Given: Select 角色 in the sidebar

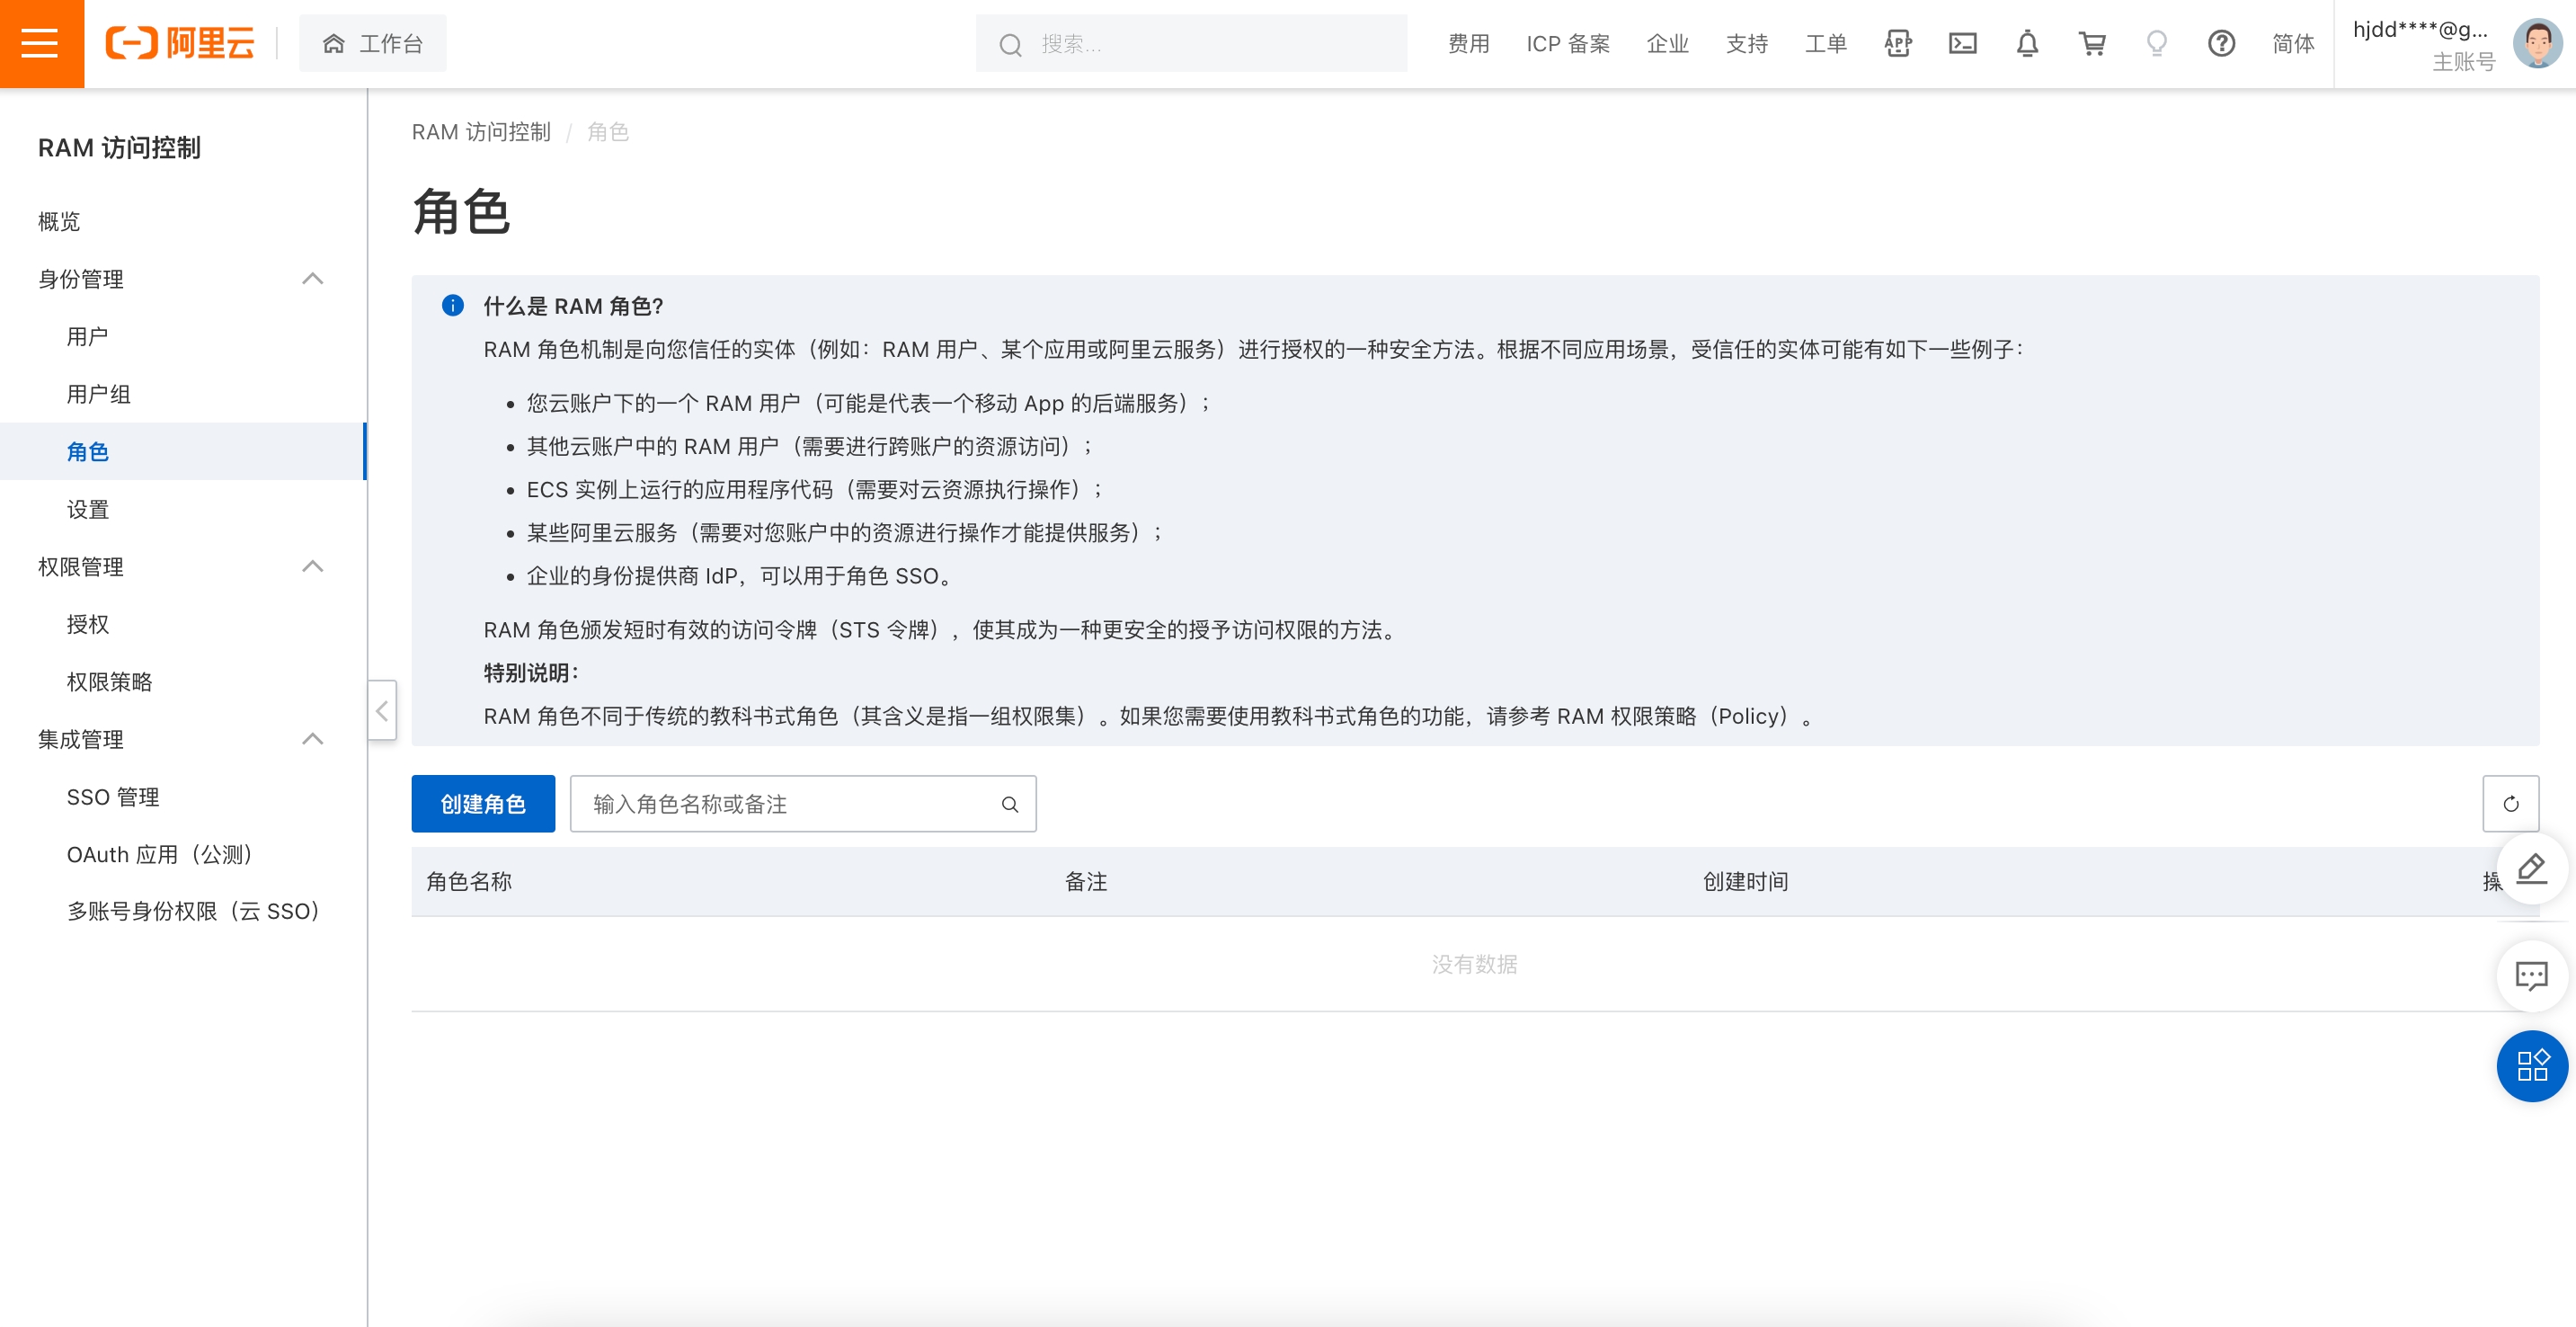Looking at the screenshot, I should (182, 451).
